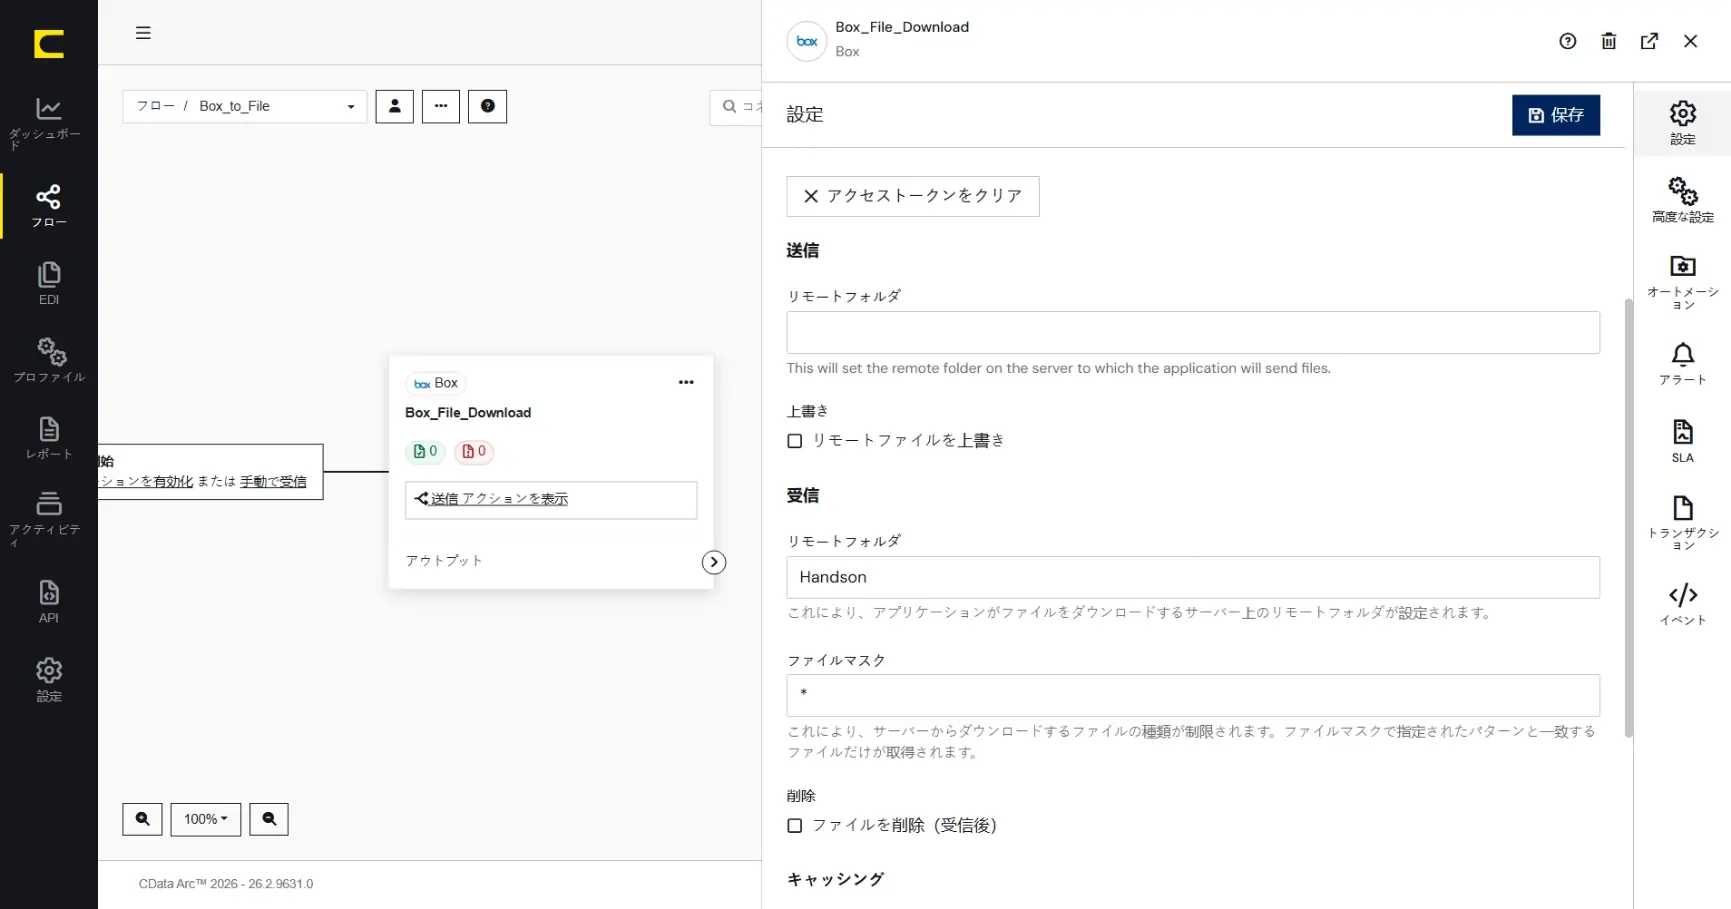
Task: Click the red failed file count badge
Action: coord(474,452)
